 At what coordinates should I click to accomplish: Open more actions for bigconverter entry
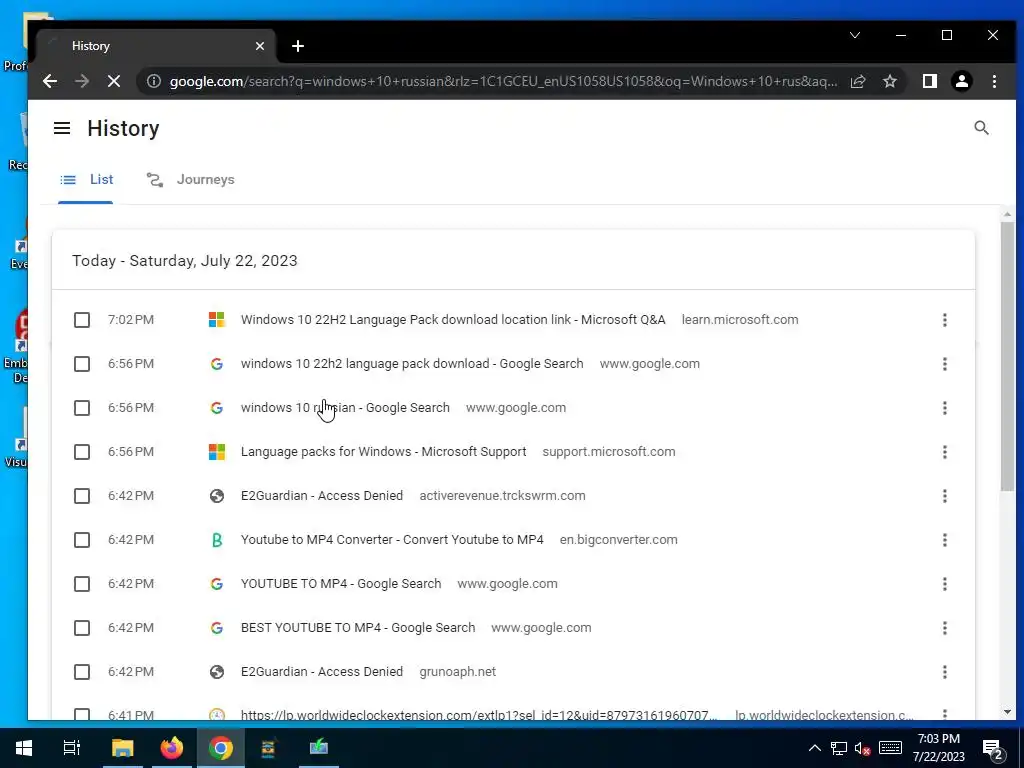point(944,540)
